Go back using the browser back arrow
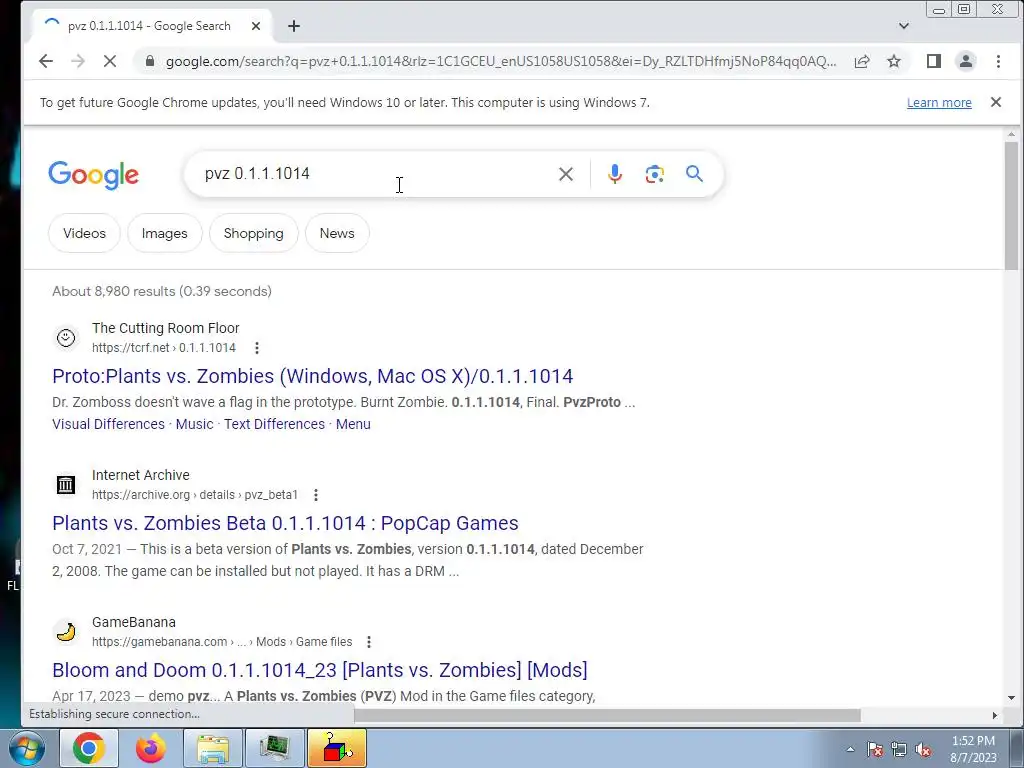 [x=45, y=61]
